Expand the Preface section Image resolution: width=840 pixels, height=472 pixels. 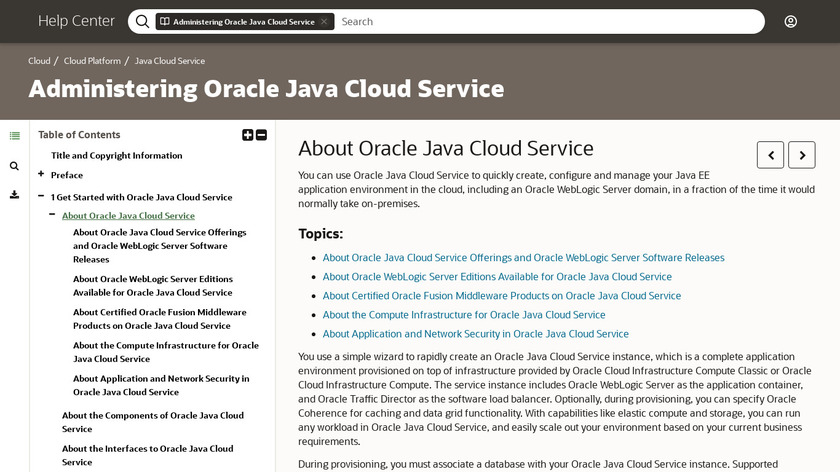pos(41,174)
